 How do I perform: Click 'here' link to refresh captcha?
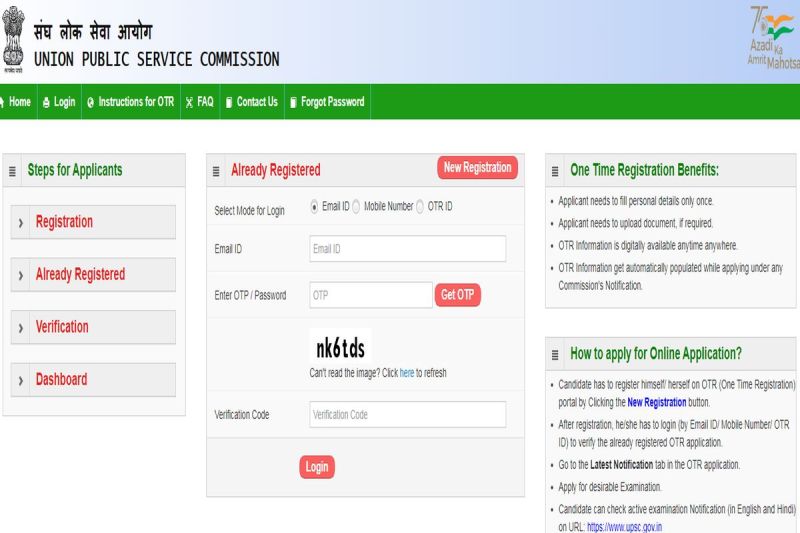coord(407,373)
